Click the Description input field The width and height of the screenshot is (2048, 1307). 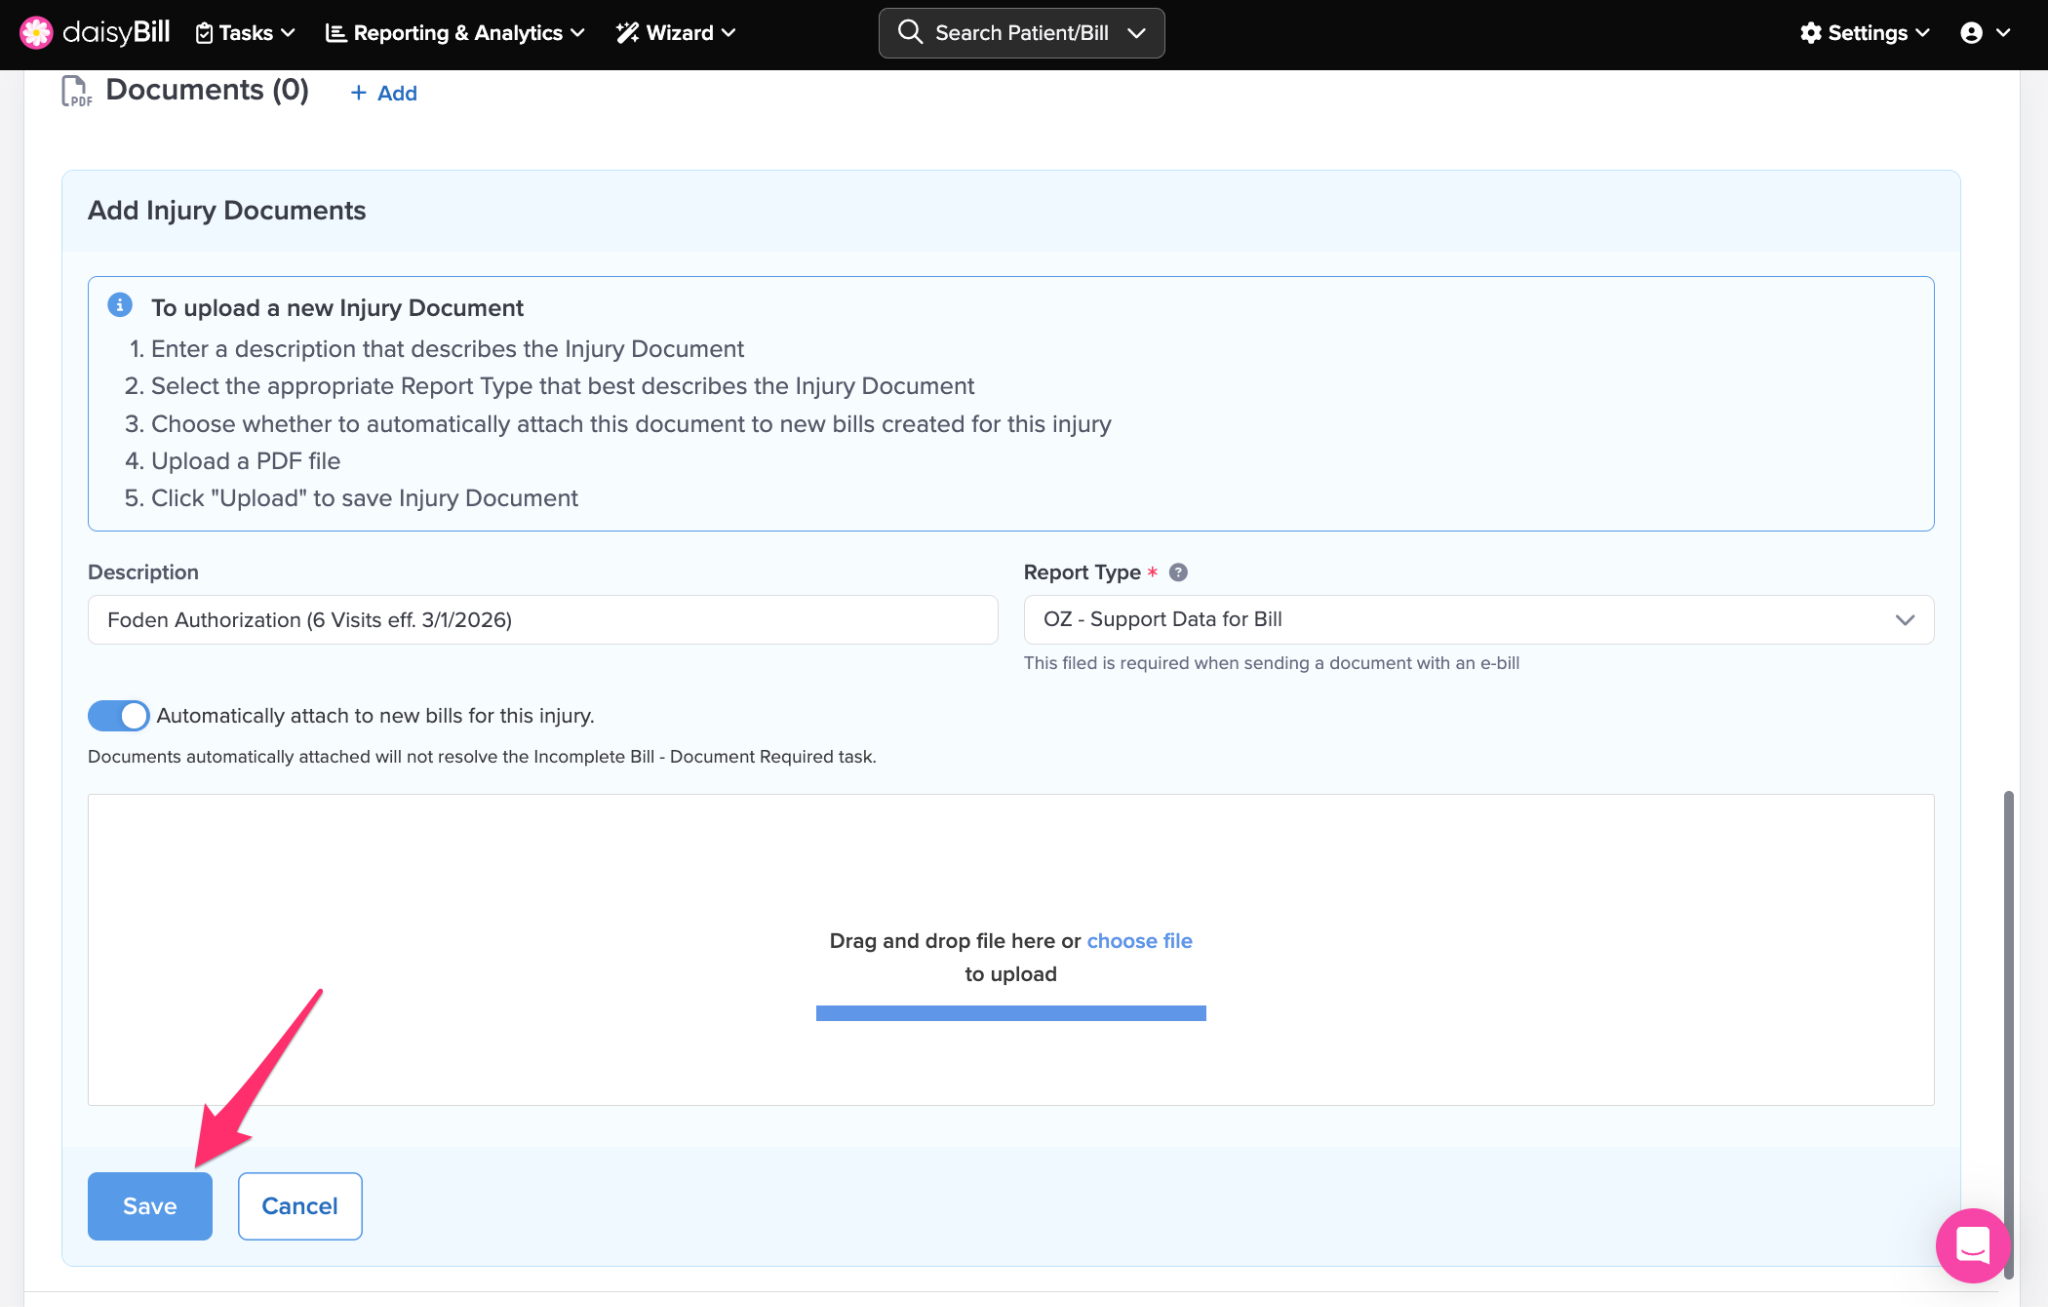pos(542,620)
